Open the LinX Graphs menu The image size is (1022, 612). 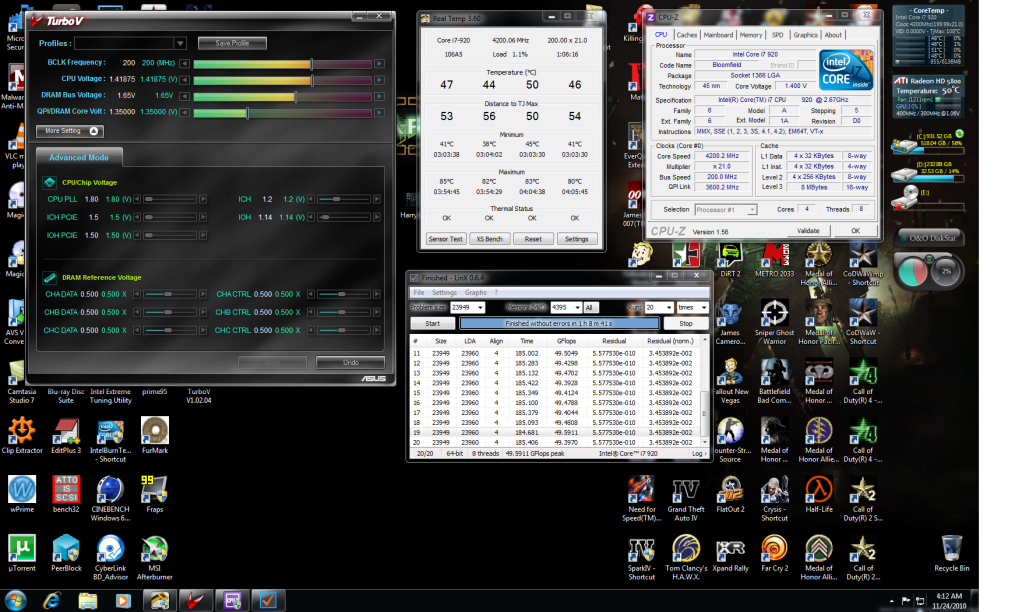pyautogui.click(x=475, y=293)
